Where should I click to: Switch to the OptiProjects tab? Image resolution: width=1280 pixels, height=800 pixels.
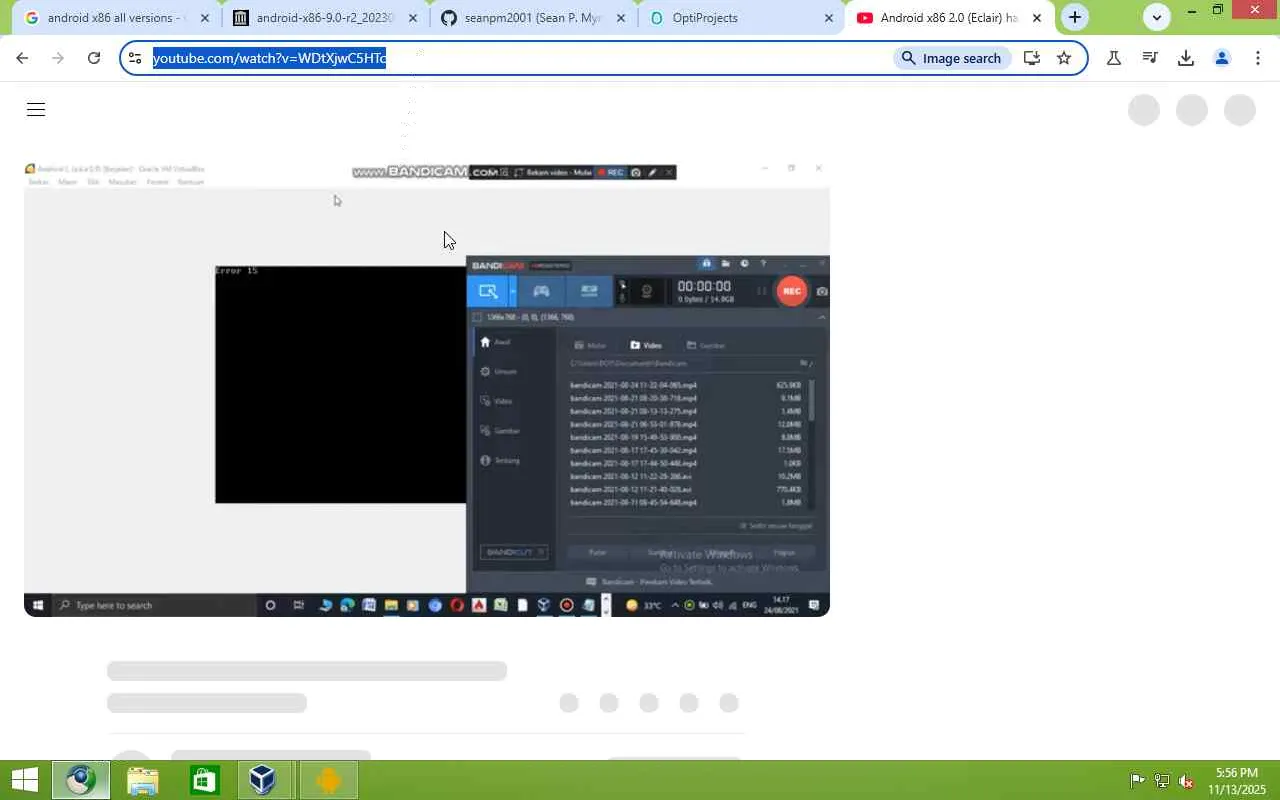click(741, 18)
